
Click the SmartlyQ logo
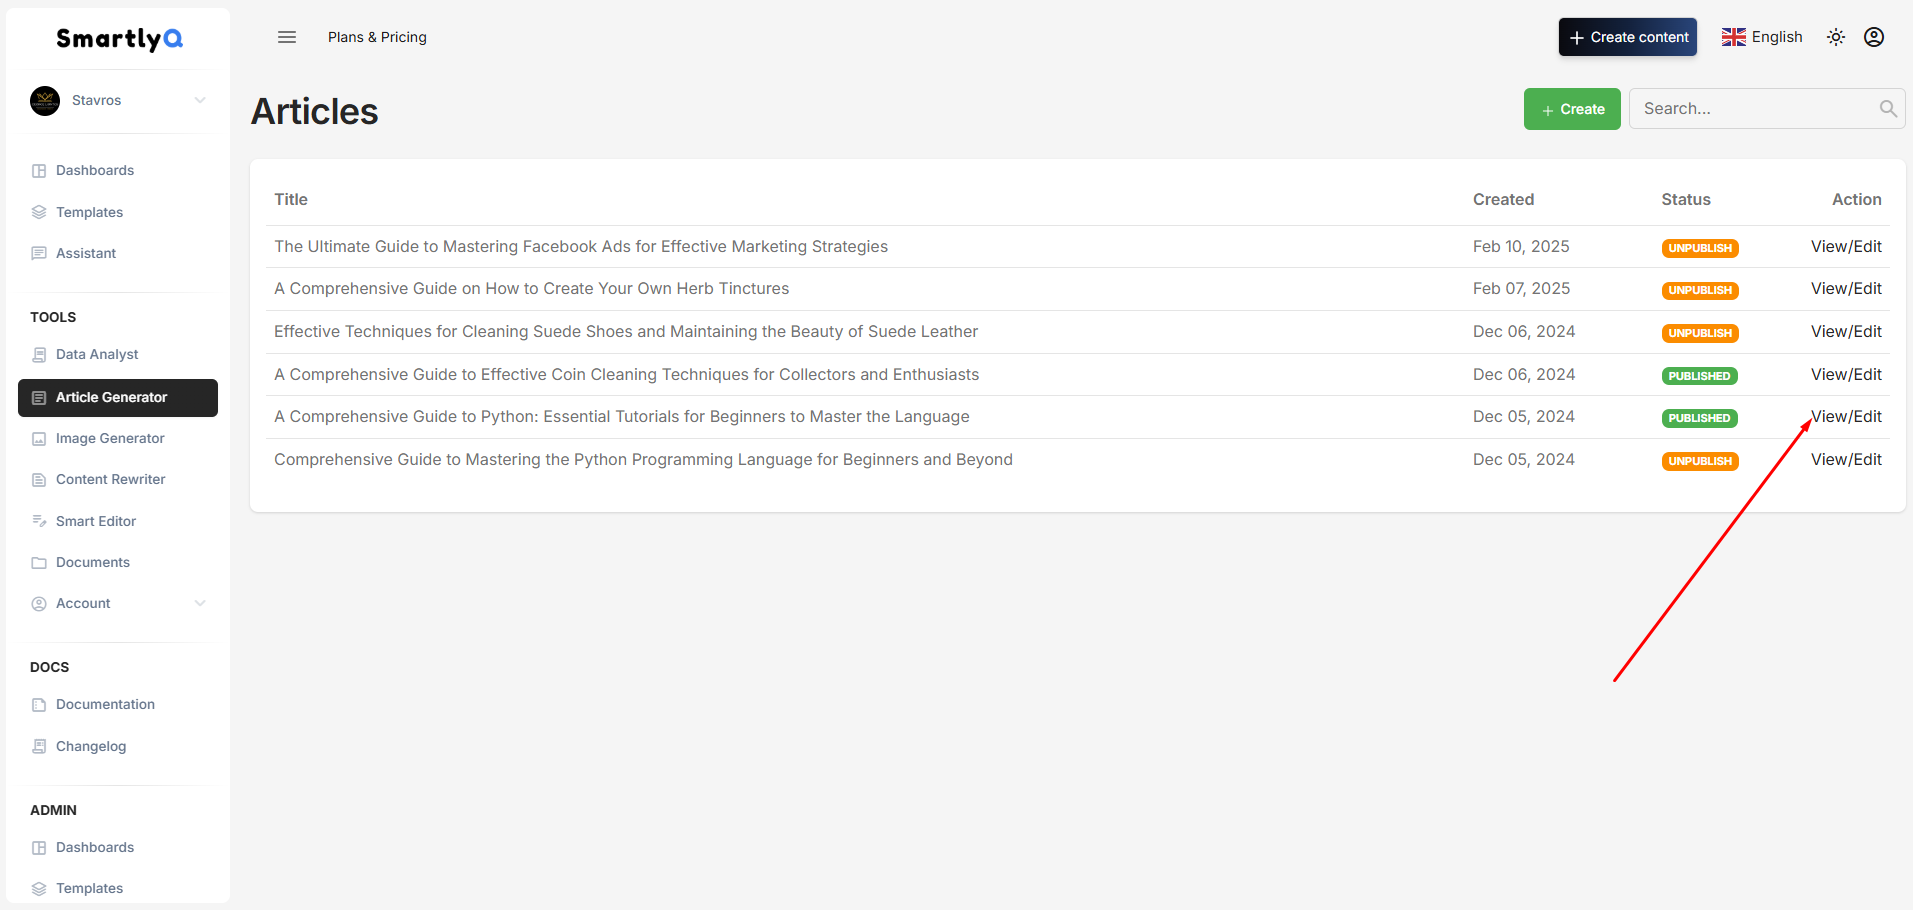point(119,39)
